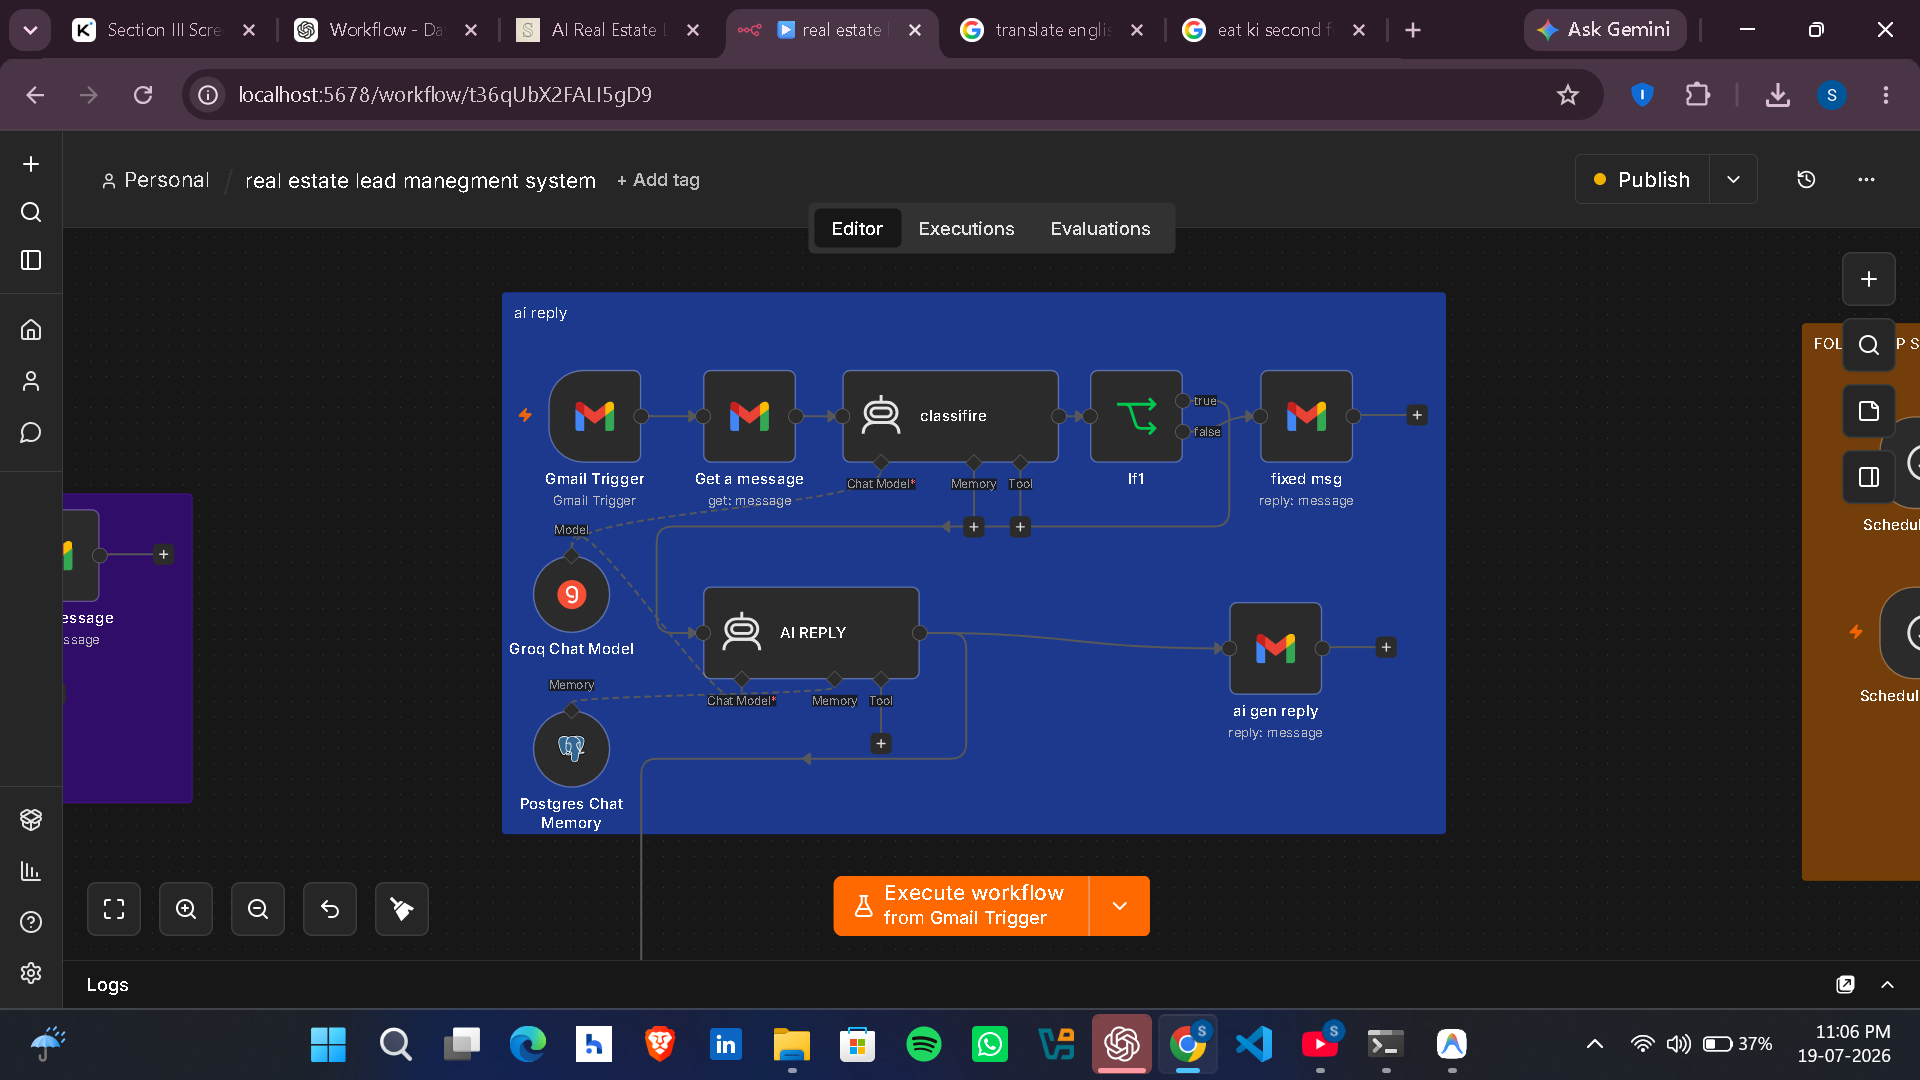Viewport: 1920px width, 1080px height.
Task: Open the personal user icon in sidebar
Action: pos(31,381)
